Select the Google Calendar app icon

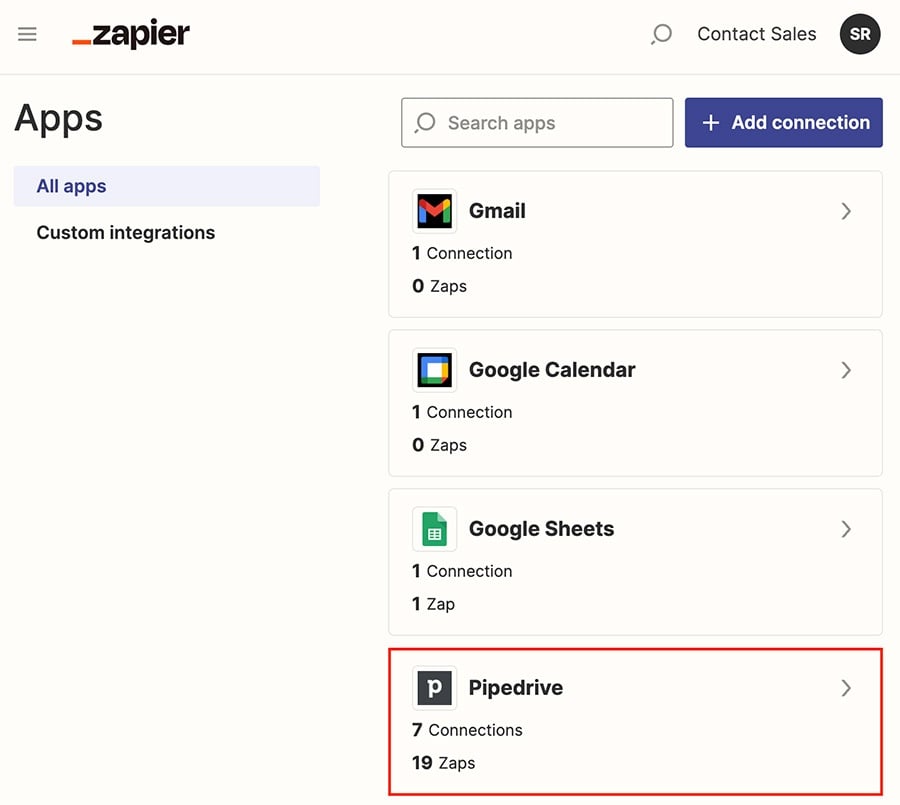(x=434, y=370)
